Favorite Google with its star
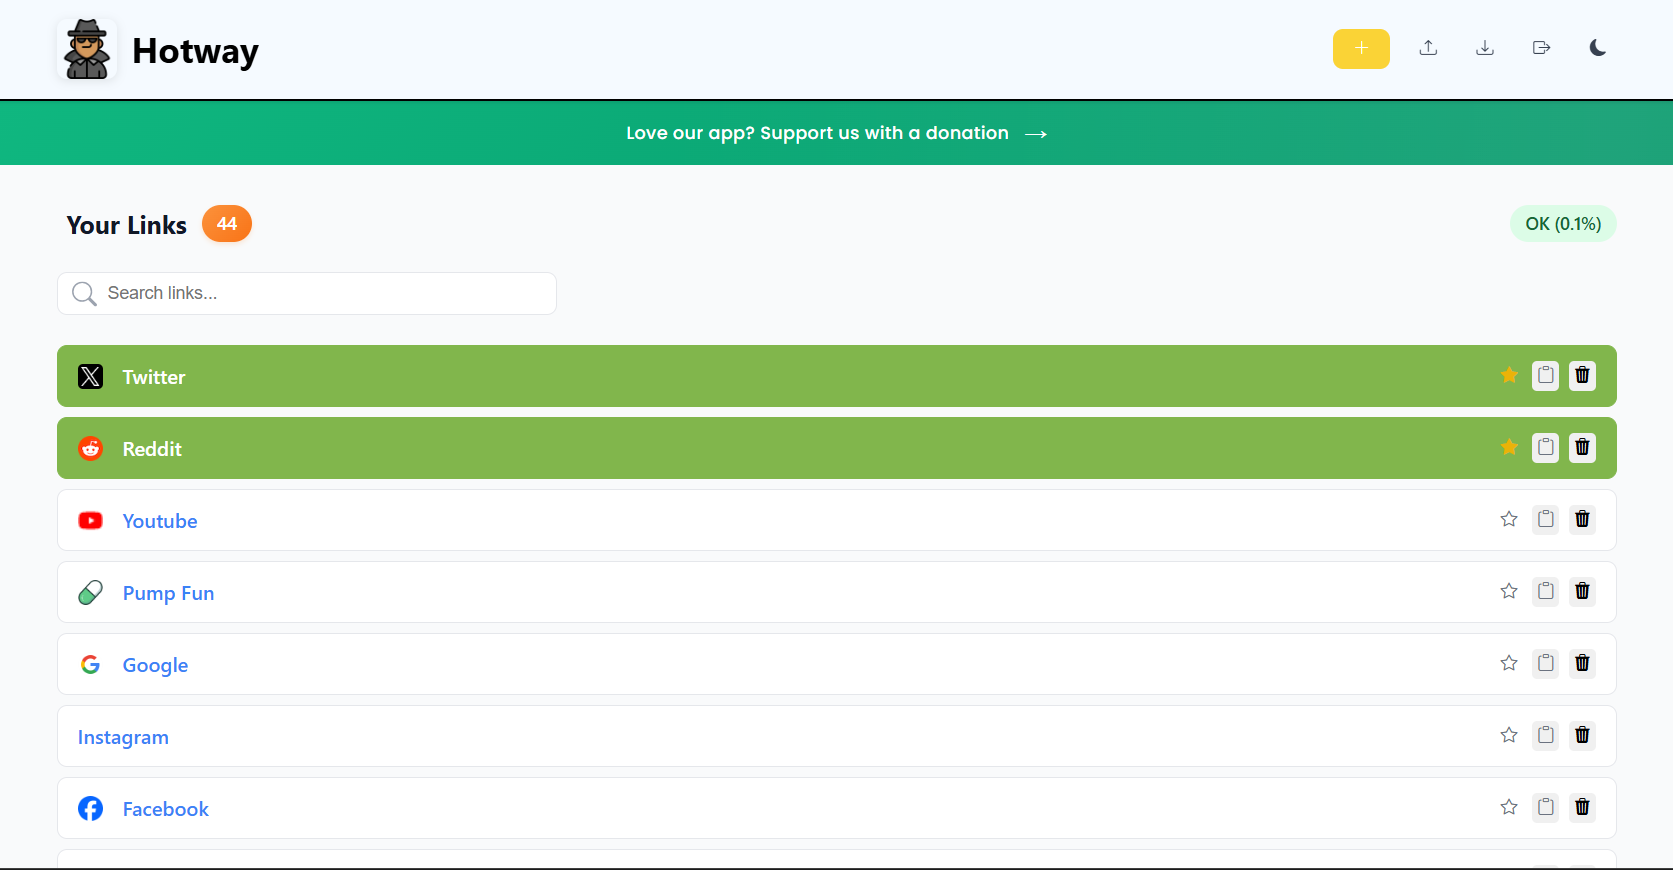 [x=1509, y=663]
